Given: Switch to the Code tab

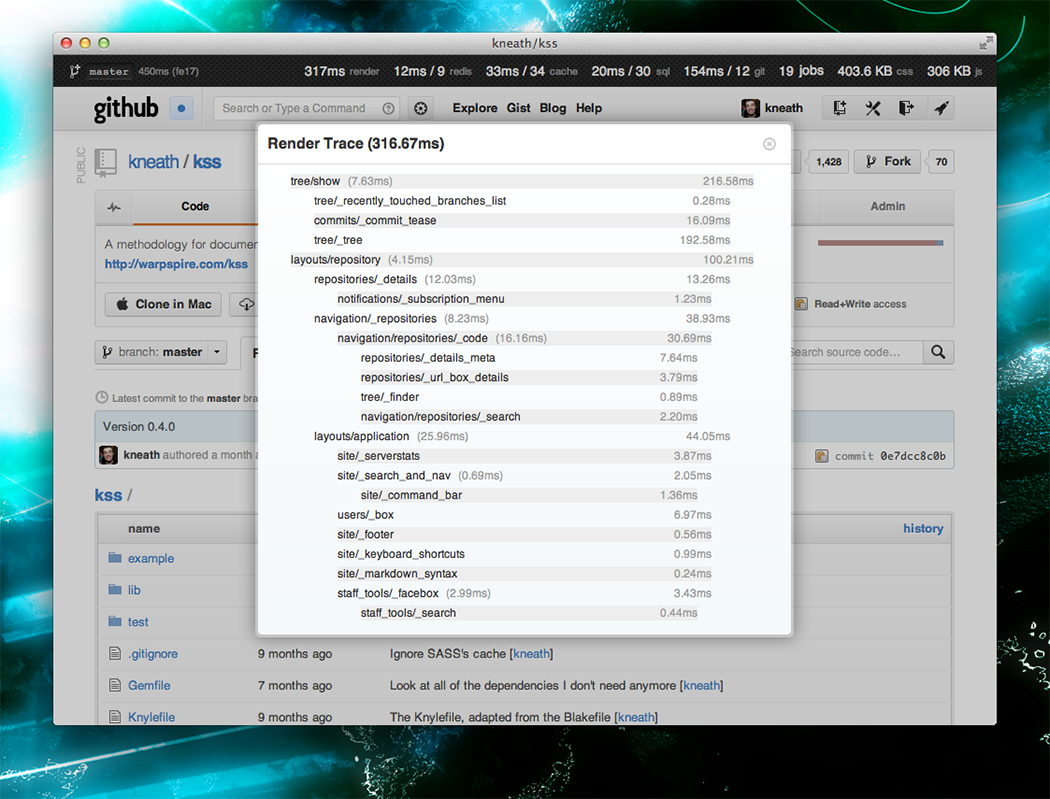Looking at the screenshot, I should coord(195,207).
